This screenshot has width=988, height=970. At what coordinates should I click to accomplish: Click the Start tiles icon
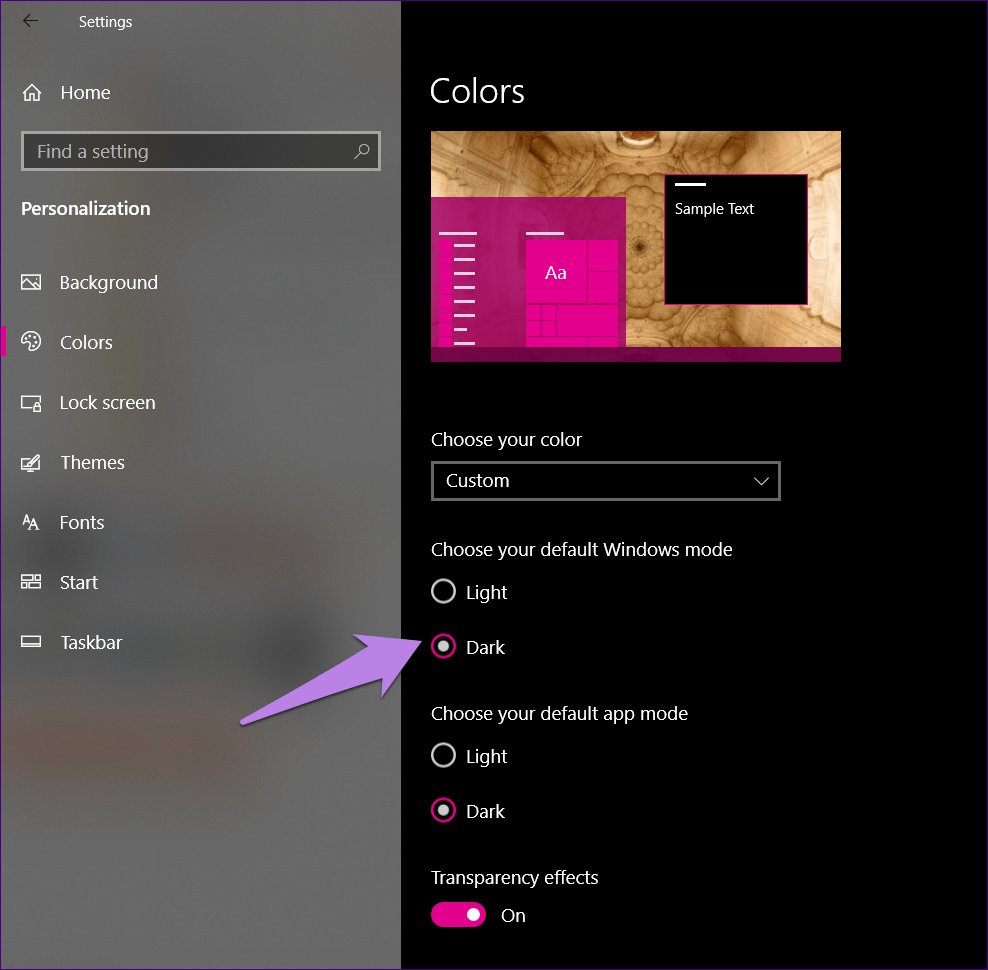31,583
